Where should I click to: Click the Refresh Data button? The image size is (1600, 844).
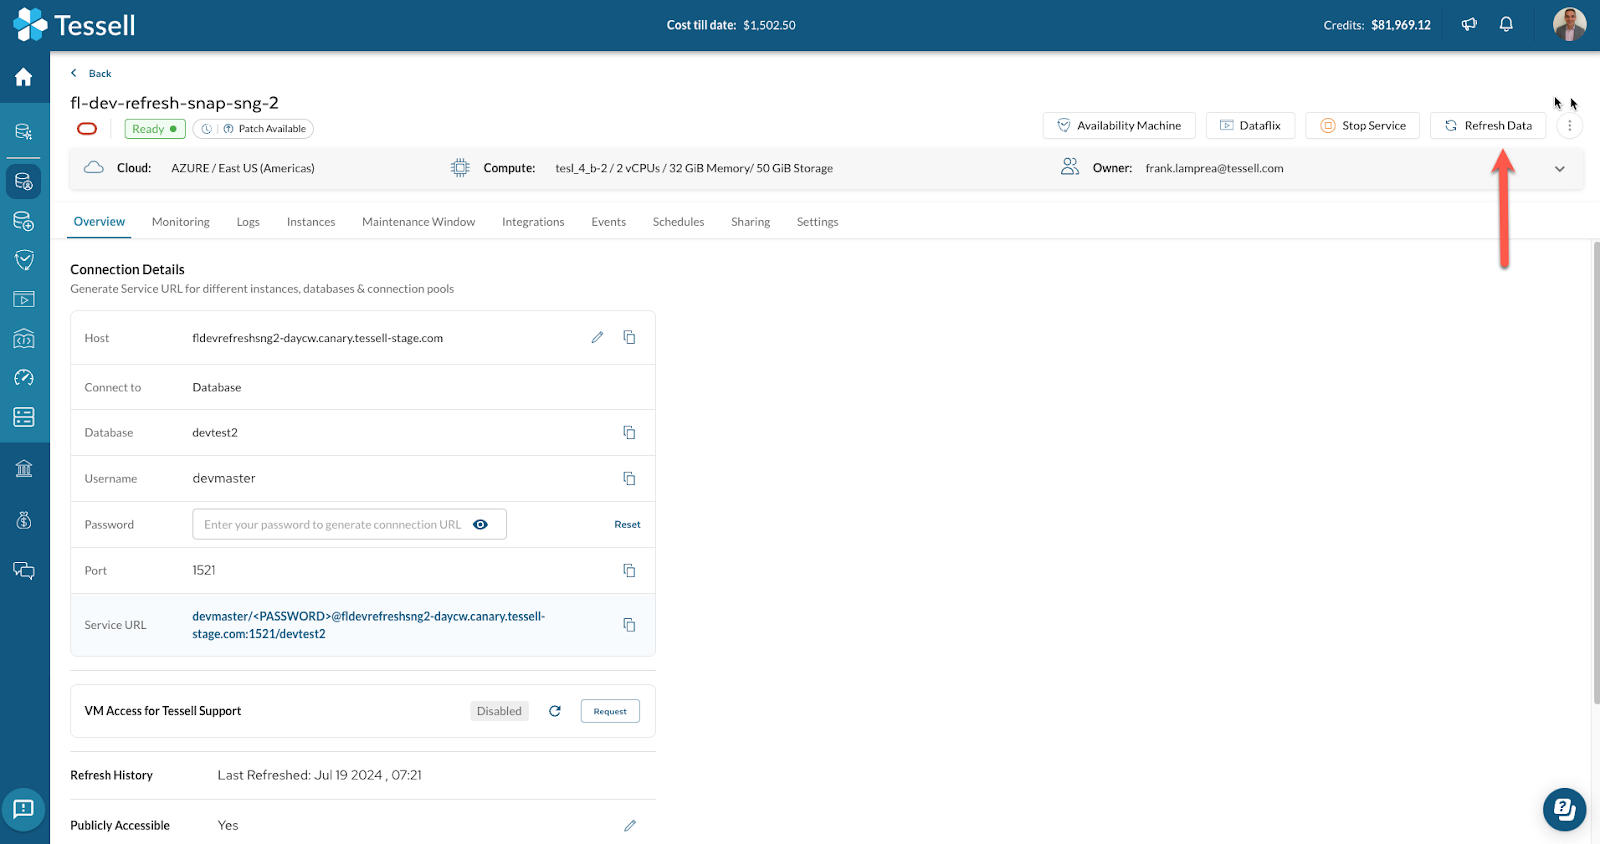(x=1488, y=126)
